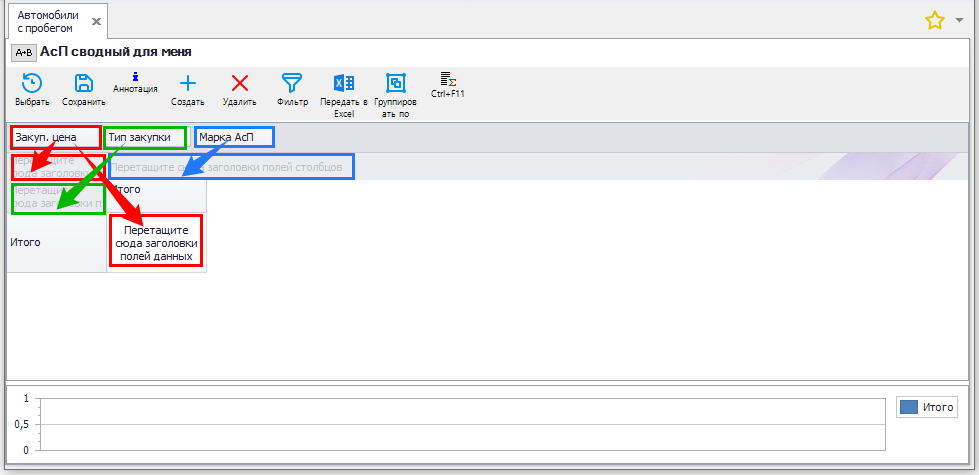Click the blue Итого legend swatch

pos(908,407)
